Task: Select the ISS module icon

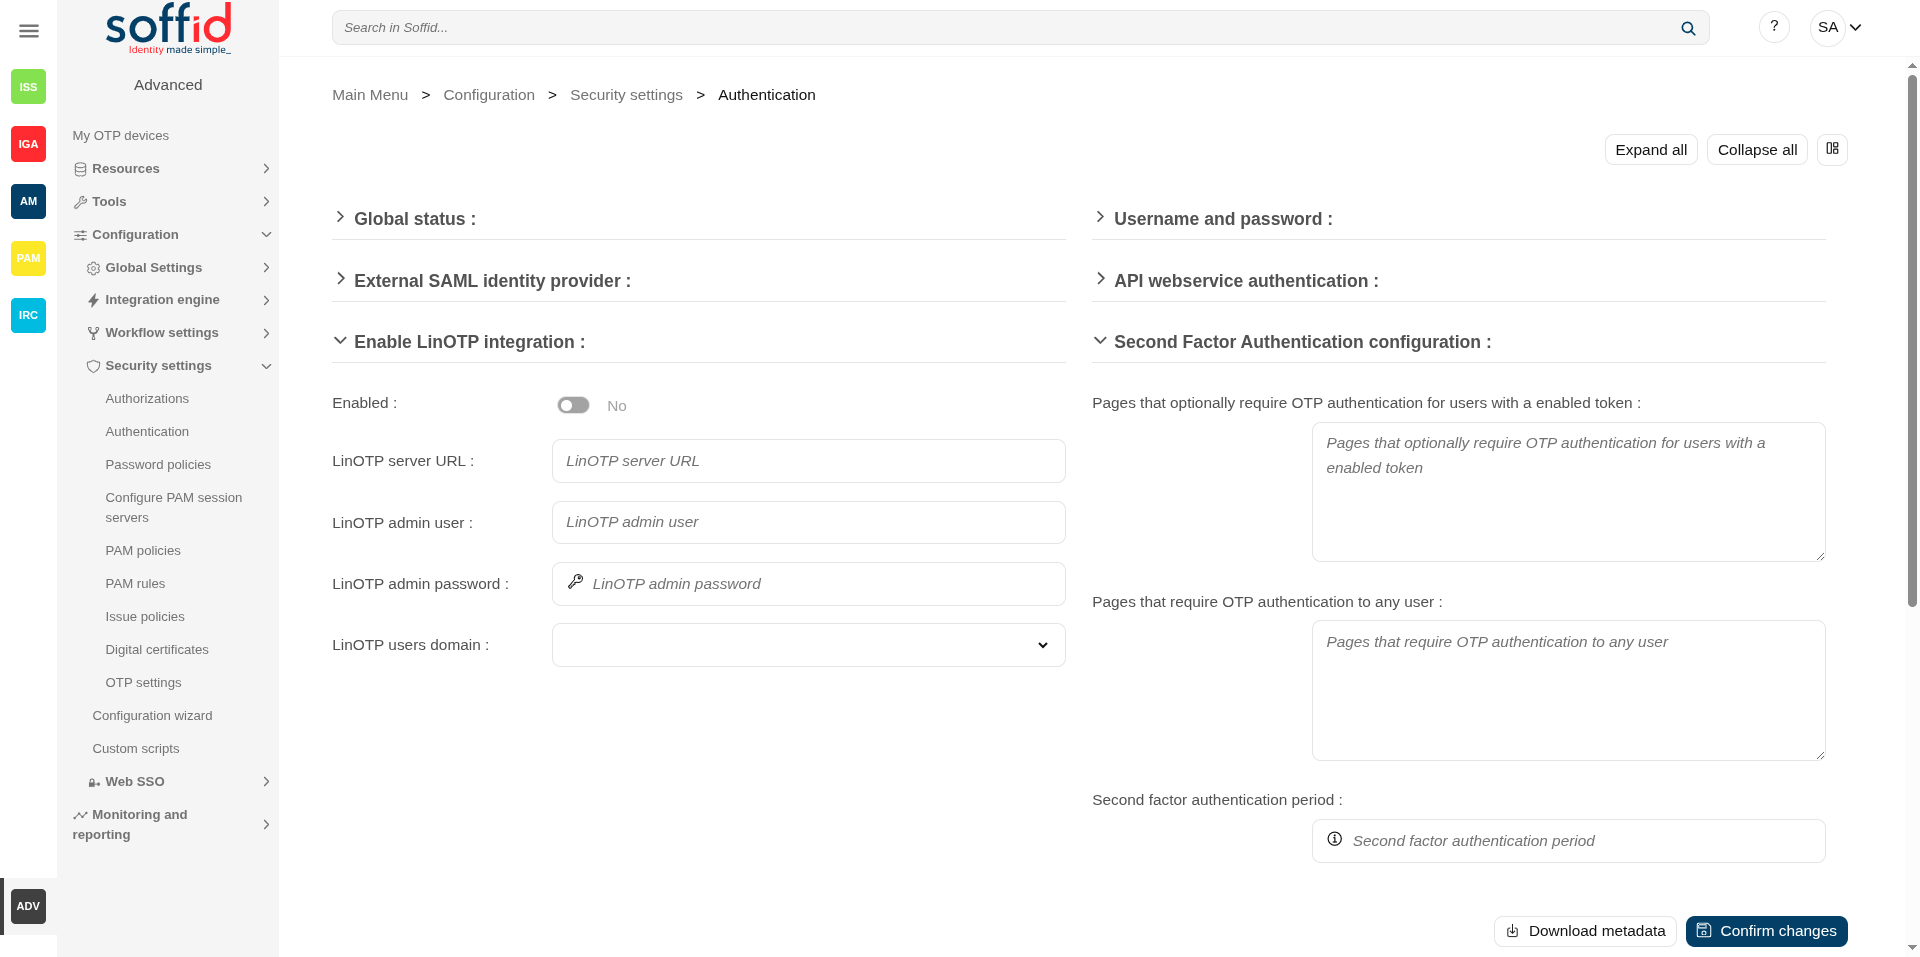Action: tap(28, 87)
